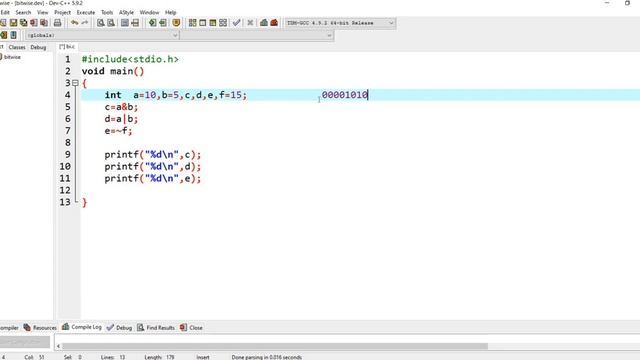Click the Redo toolbar icon
The width and height of the screenshot is (640, 360).
84,23
